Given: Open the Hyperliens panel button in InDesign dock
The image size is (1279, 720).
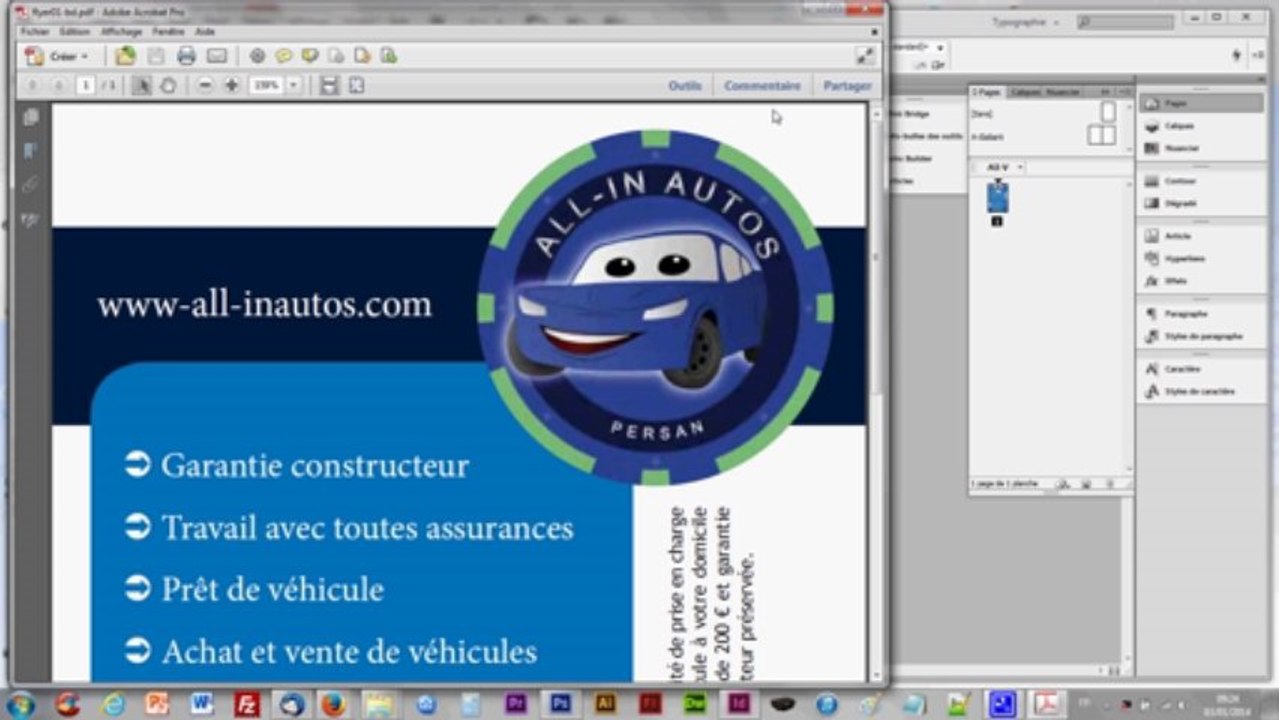Looking at the screenshot, I should click(x=1201, y=258).
